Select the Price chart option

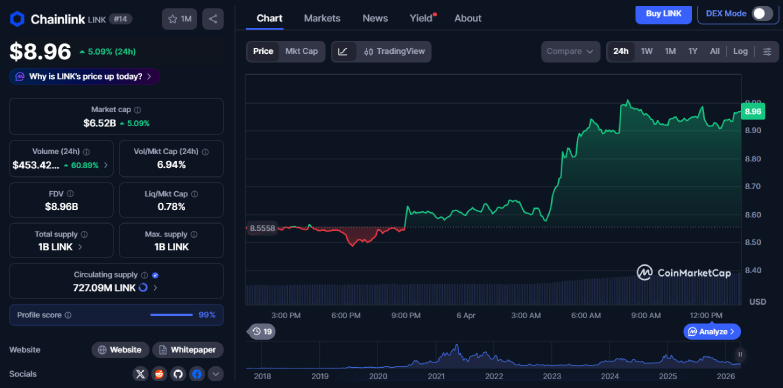coord(263,51)
